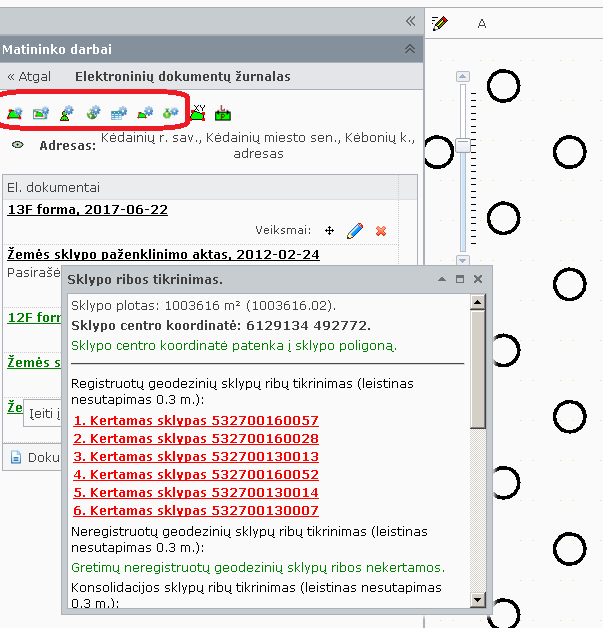Click the A text tool on map toolbar
Viewport: 603px width, 628px height.
point(482,24)
